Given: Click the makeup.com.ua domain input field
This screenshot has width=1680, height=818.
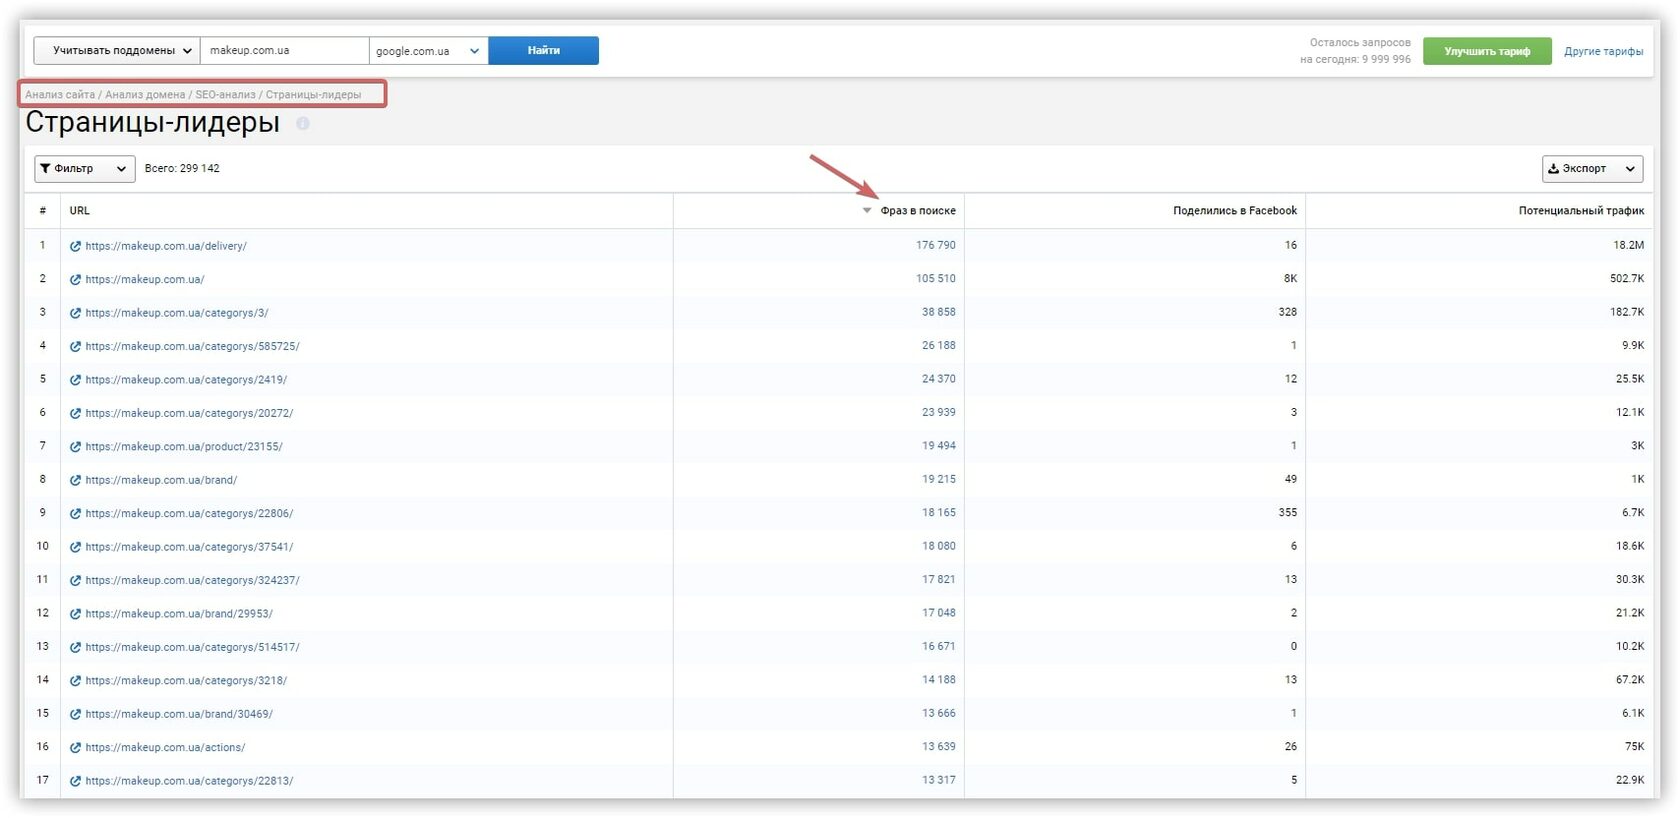Looking at the screenshot, I should pos(285,51).
